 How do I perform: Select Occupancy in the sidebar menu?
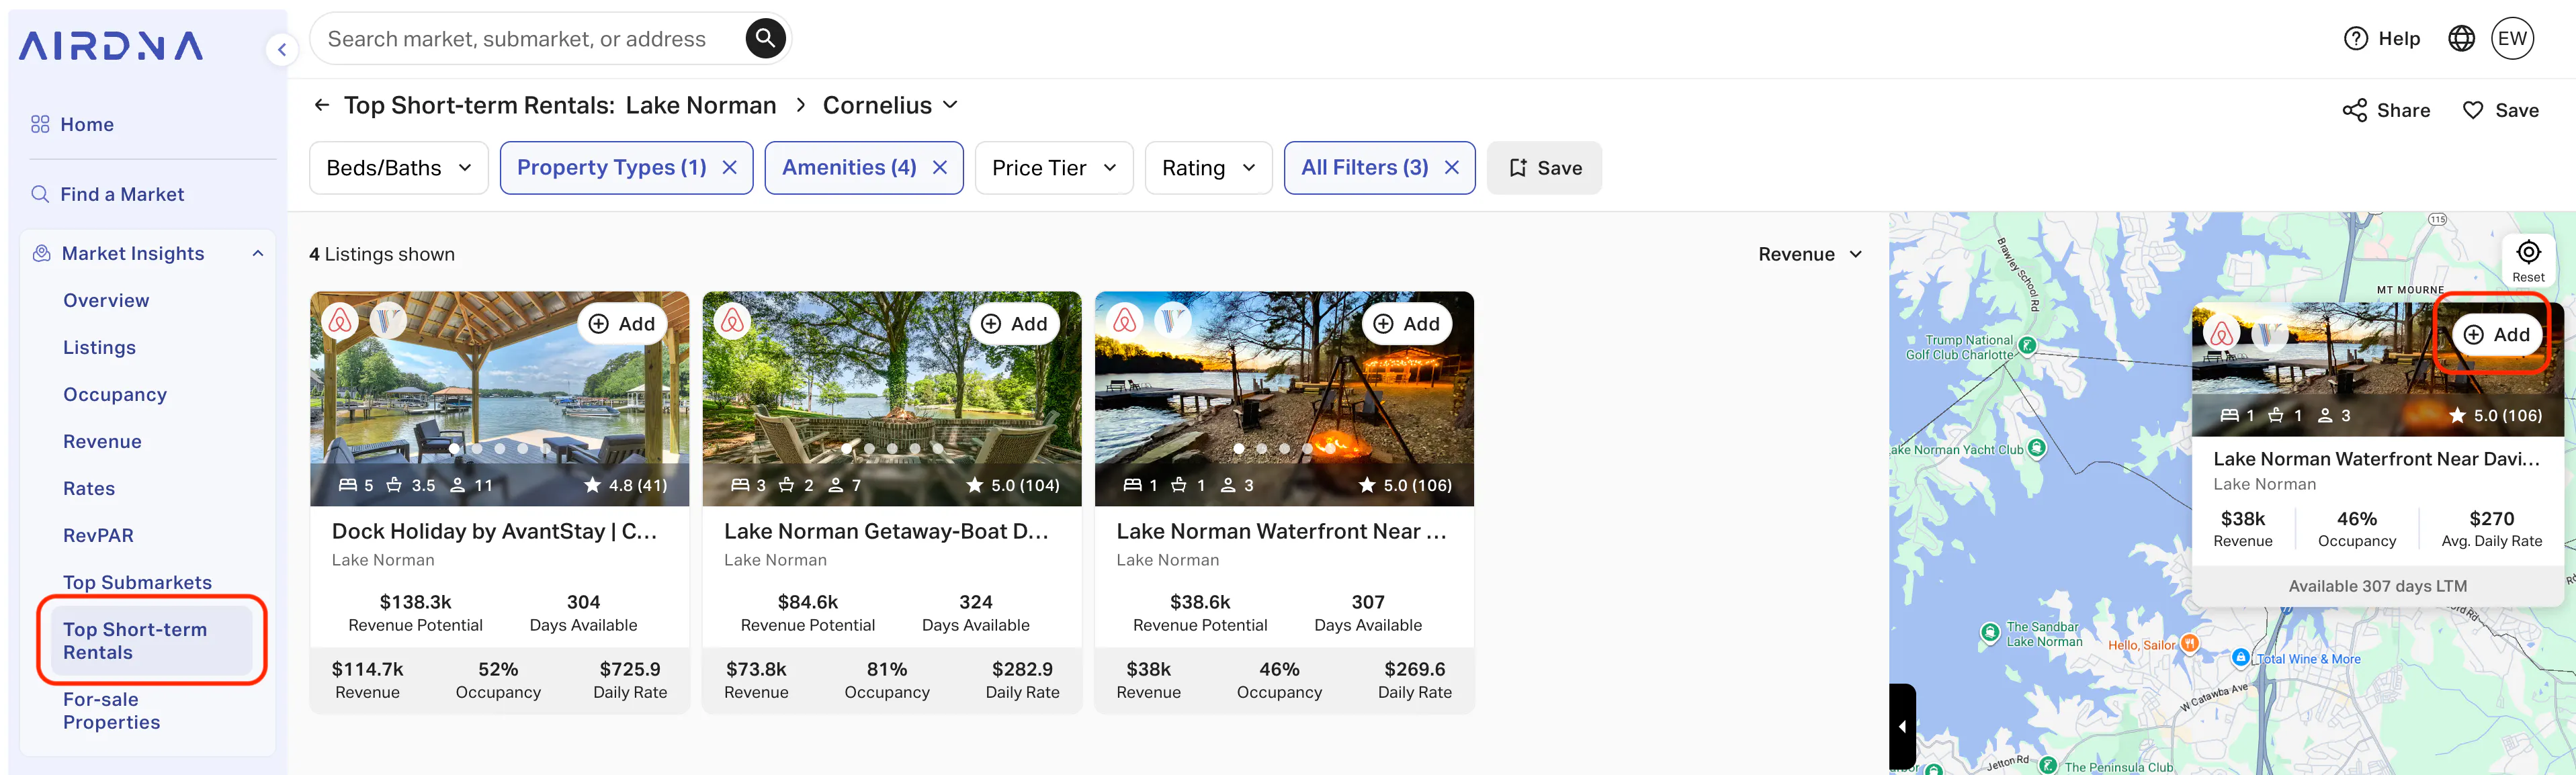pos(115,395)
